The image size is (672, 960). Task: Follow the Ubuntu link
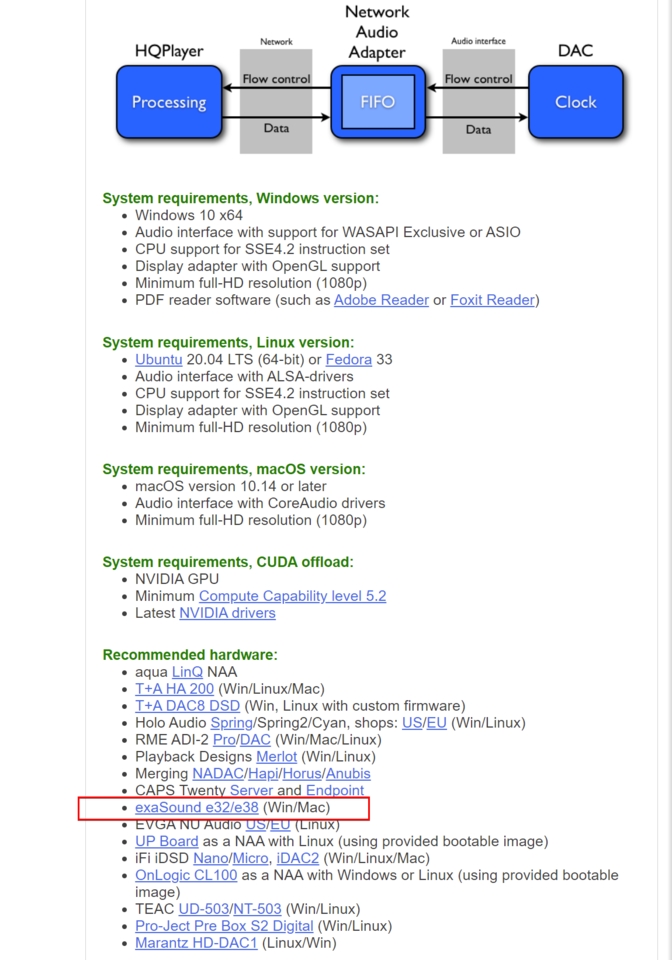click(x=159, y=359)
